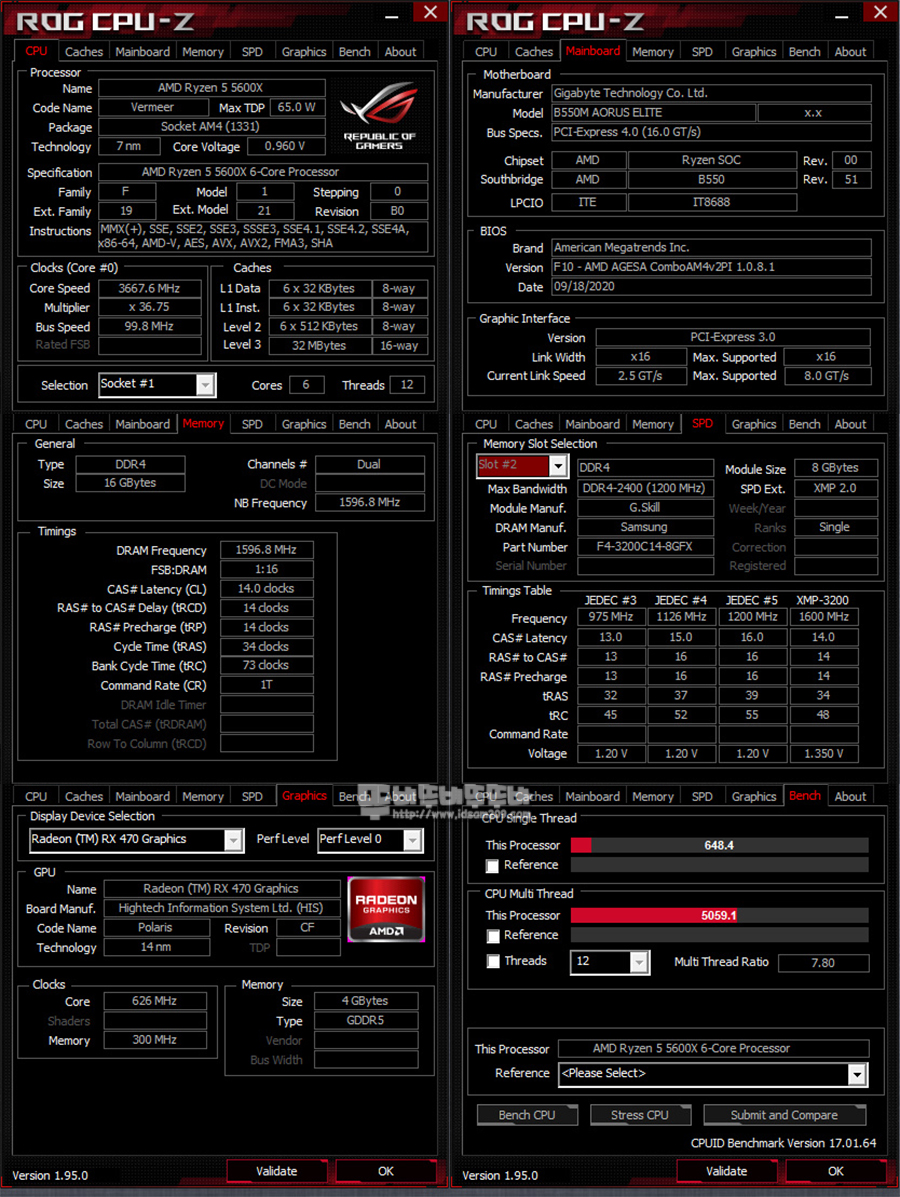
Task: Close the right ROG CPU-Z window
Action: coord(880,12)
